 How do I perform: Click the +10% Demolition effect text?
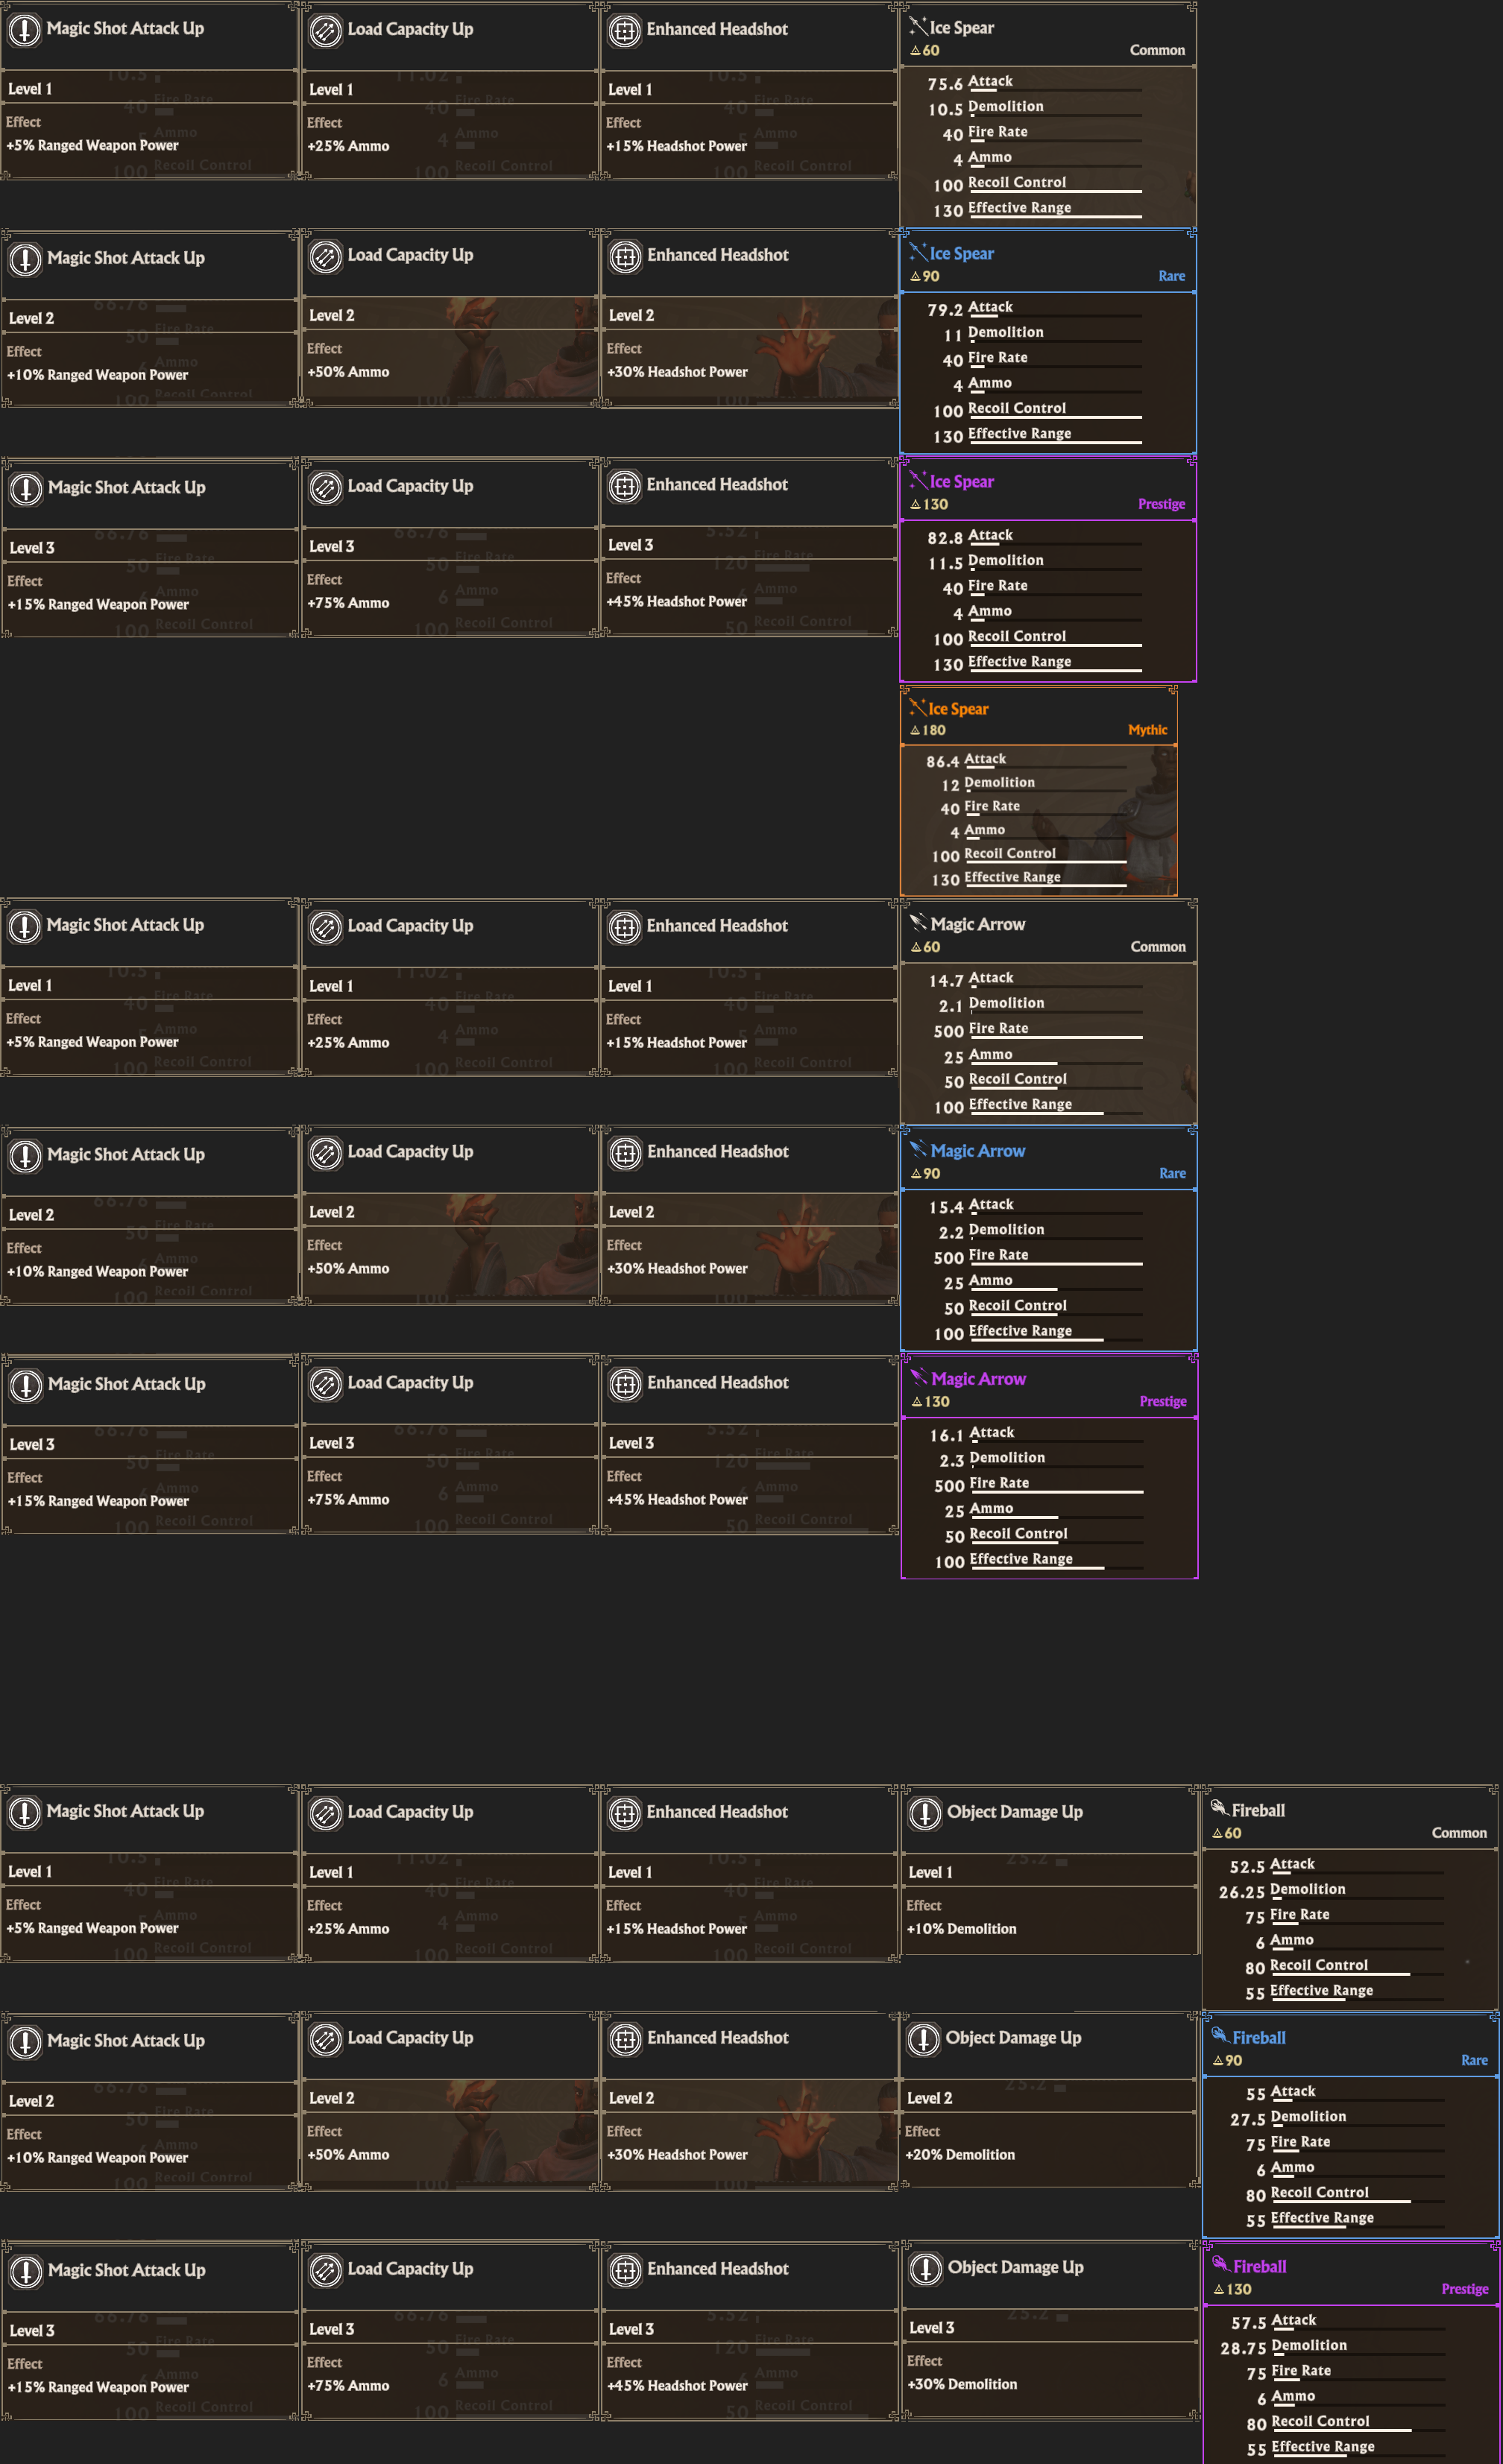(x=961, y=1929)
